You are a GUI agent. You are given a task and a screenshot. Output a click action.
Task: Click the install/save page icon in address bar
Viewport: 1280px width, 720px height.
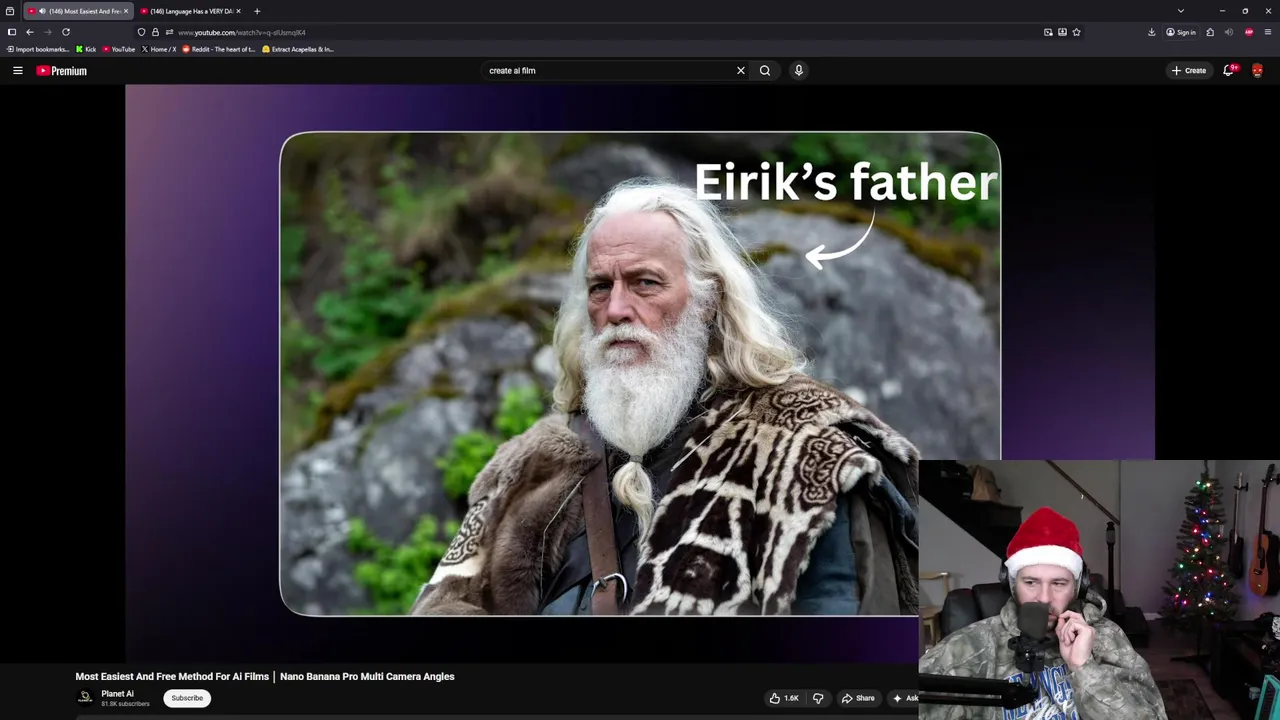pos(1062,32)
